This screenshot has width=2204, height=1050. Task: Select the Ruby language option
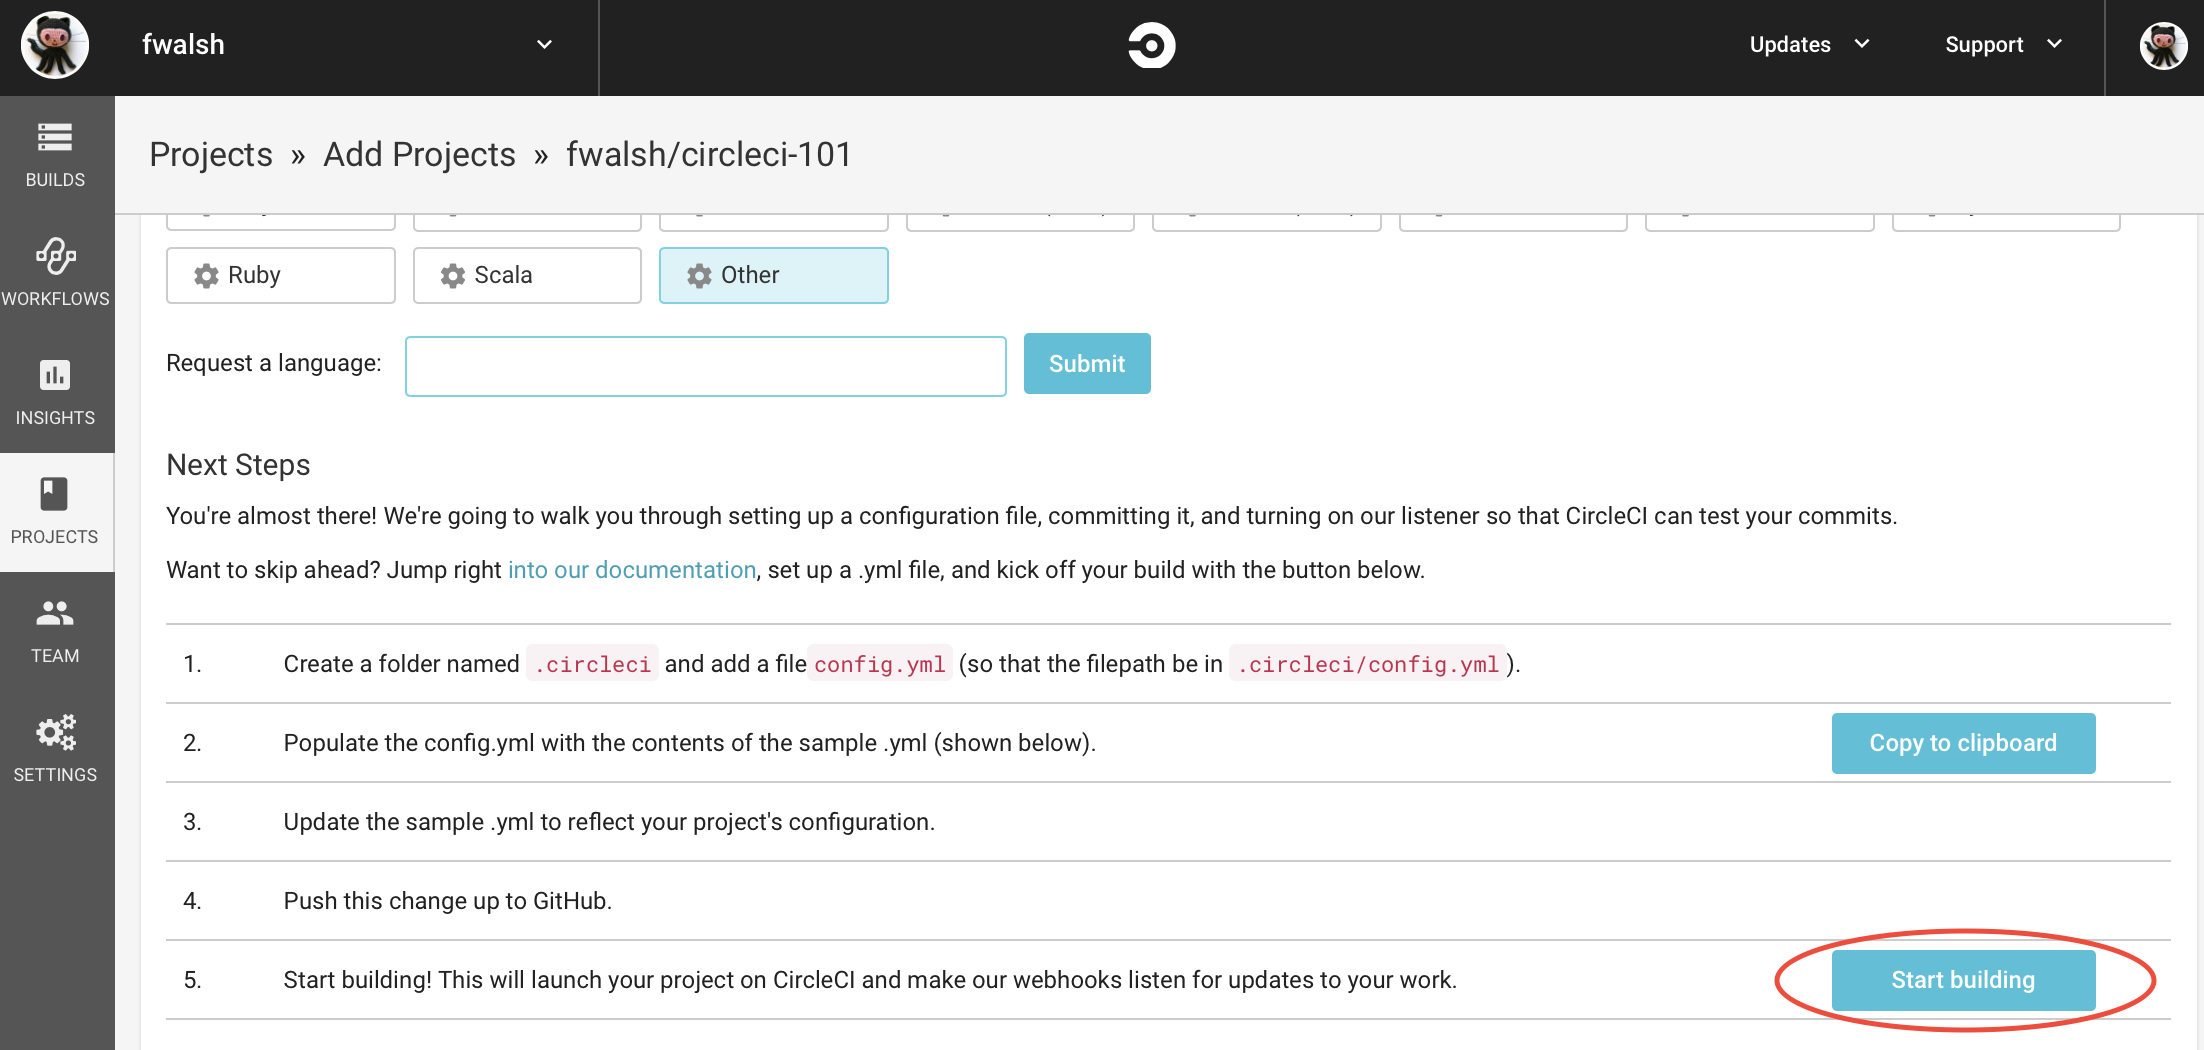[281, 275]
